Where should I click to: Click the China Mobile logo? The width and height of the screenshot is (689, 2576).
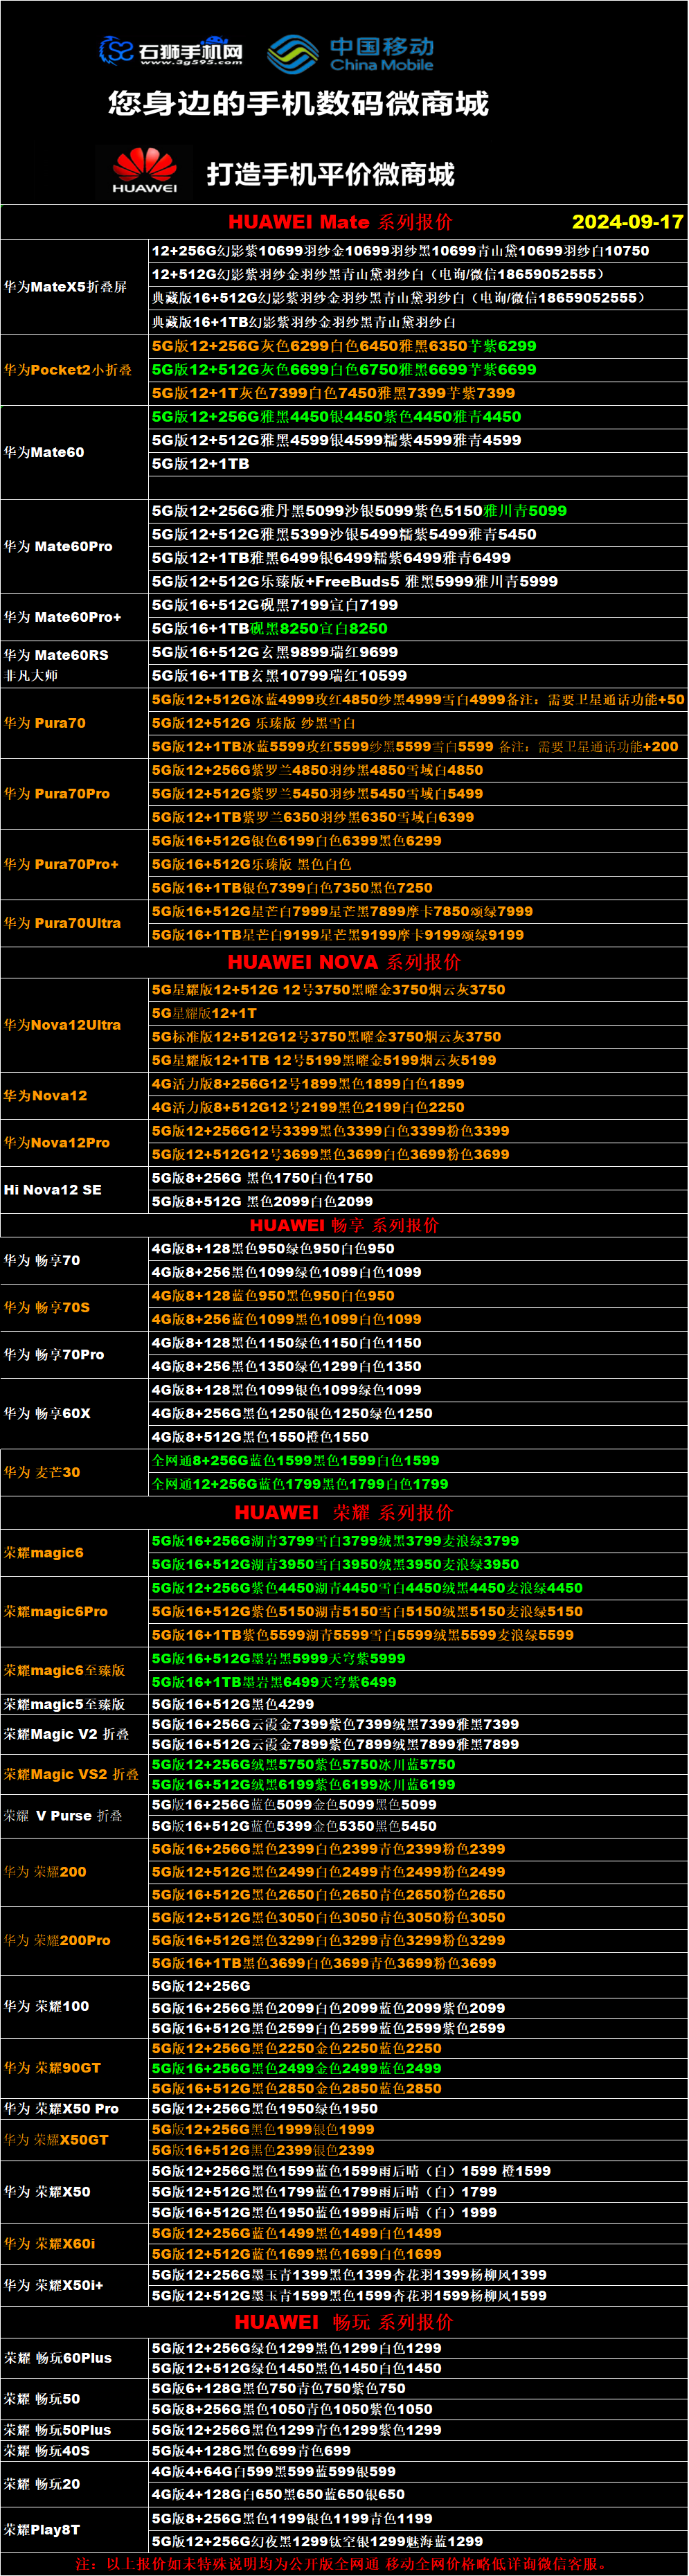(x=350, y=53)
